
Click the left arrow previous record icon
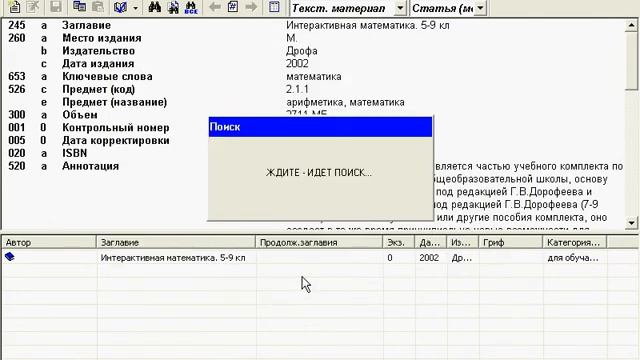215,7
